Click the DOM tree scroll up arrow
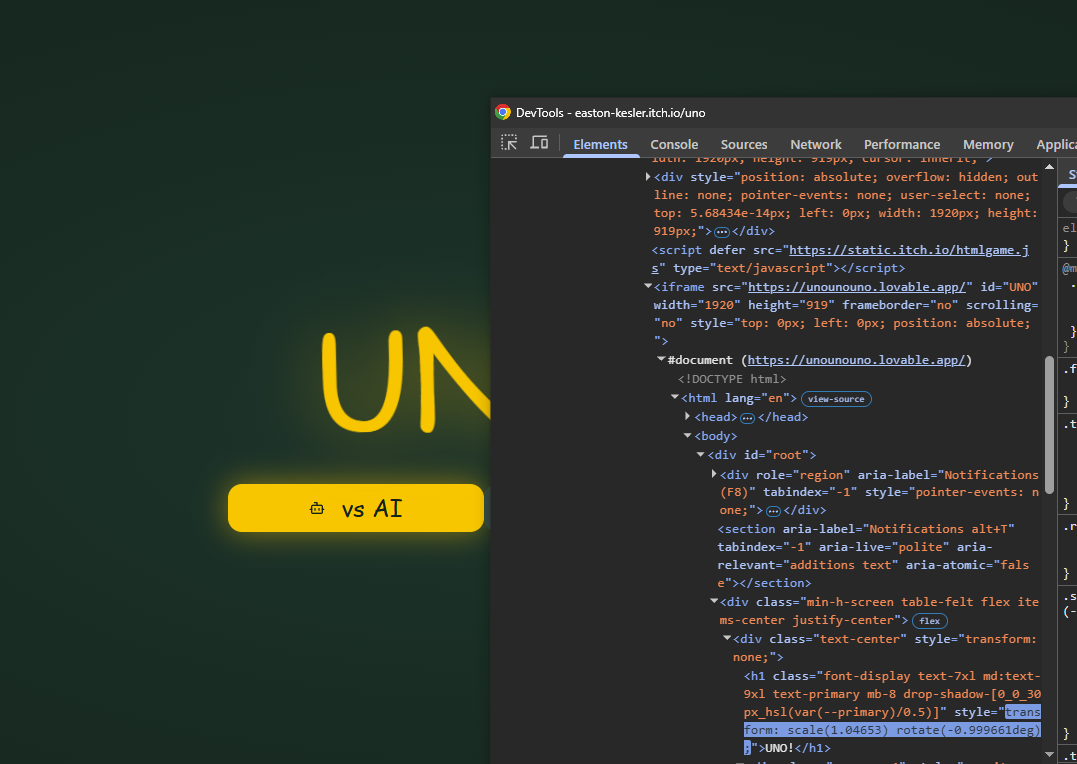Screen dimensions: 1077x764 coord(1049,166)
